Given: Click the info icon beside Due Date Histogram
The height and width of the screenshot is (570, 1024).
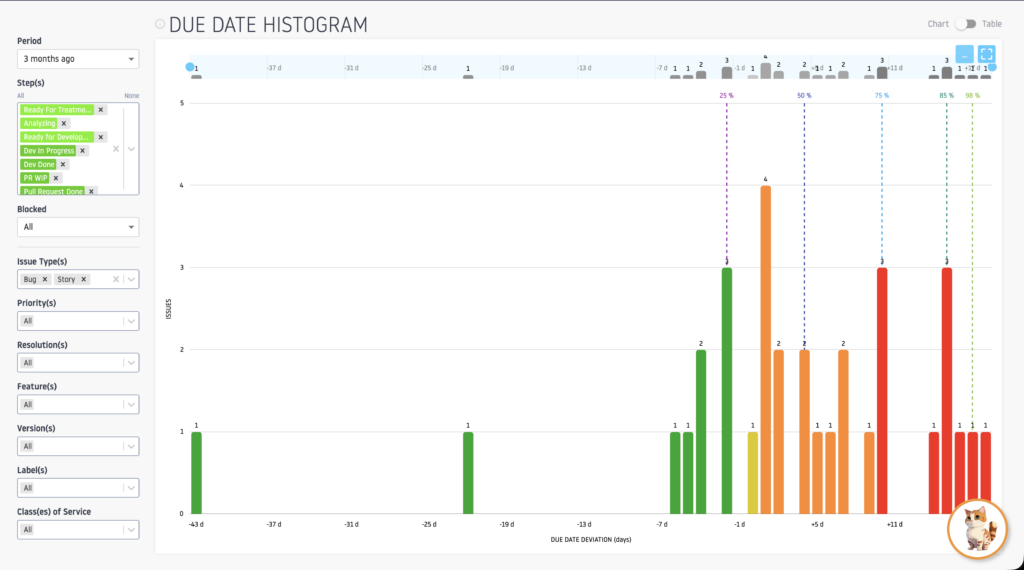Looking at the screenshot, I should click(160, 25).
